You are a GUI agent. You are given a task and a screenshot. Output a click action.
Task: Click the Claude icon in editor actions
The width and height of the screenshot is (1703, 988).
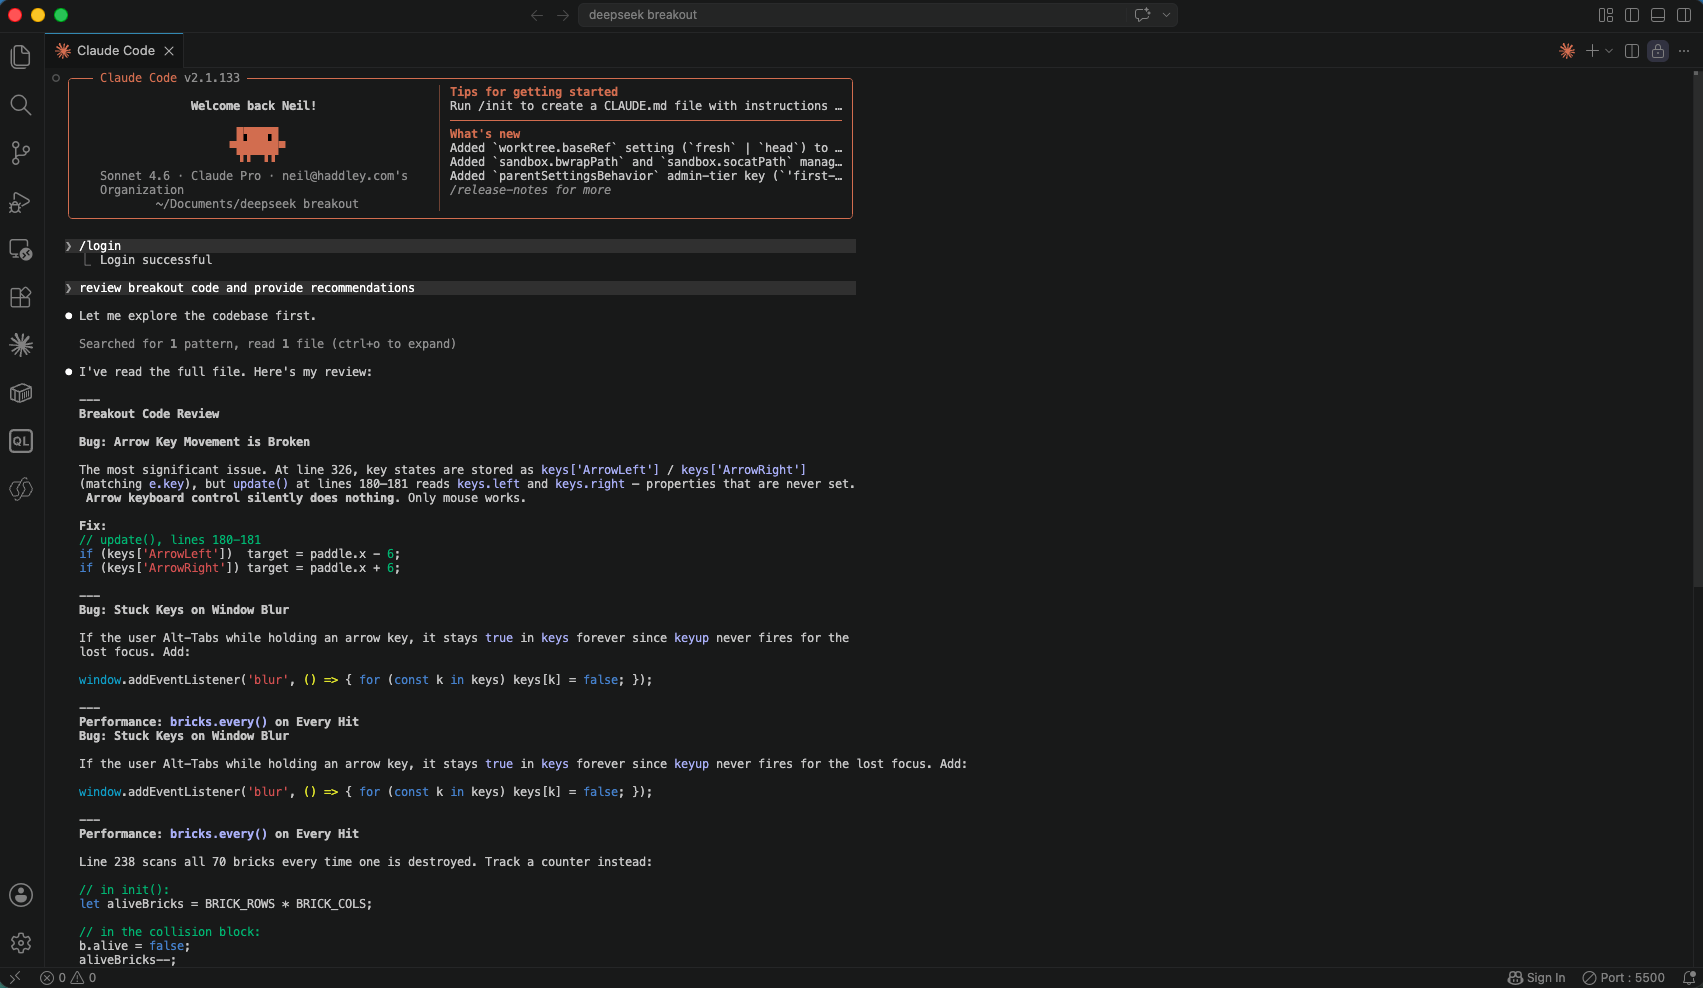click(1567, 51)
